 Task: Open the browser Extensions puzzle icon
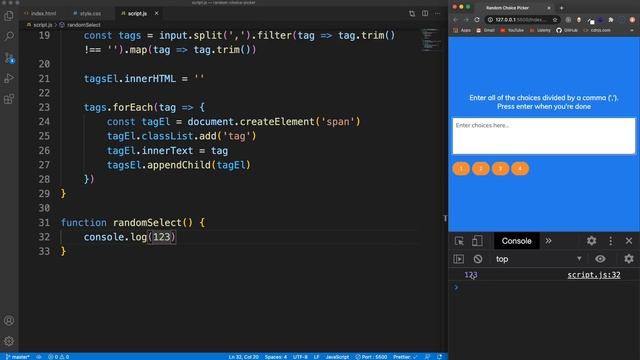tap(611, 20)
